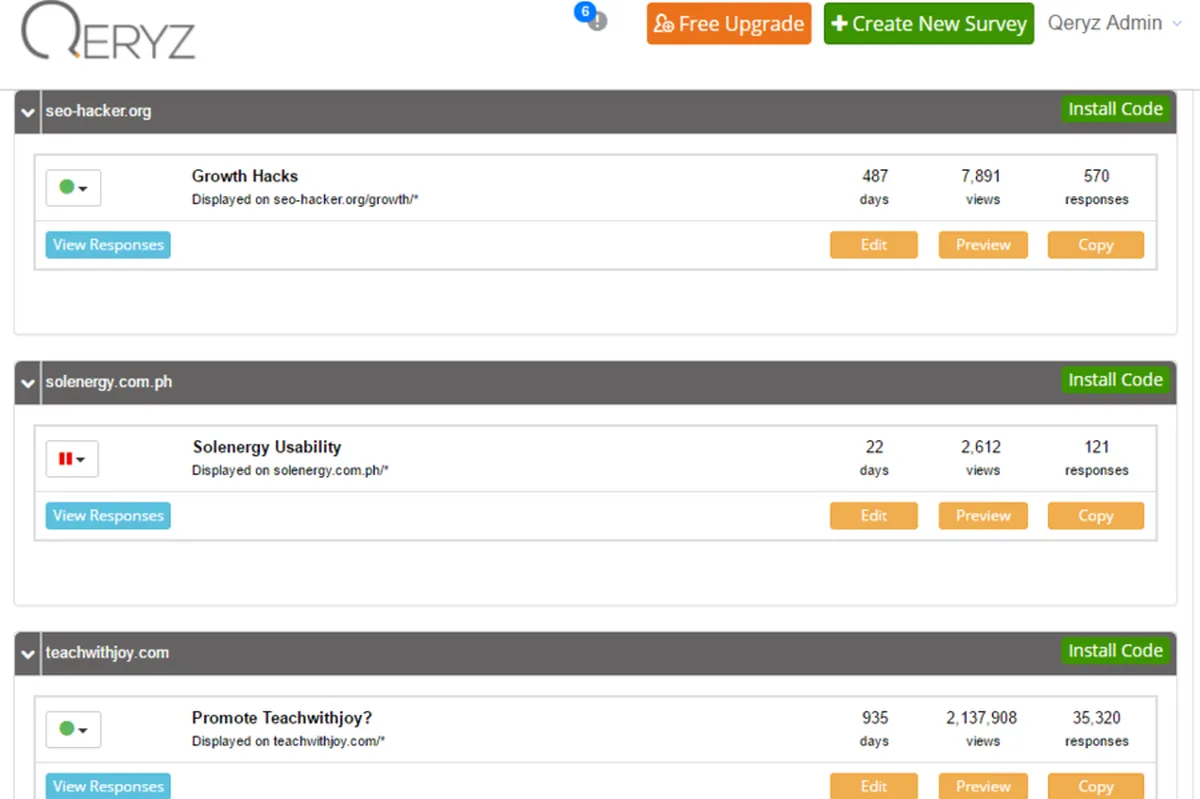View responses for Solenergy Usability survey
Viewport: 1200px width, 799px height.
(x=108, y=516)
